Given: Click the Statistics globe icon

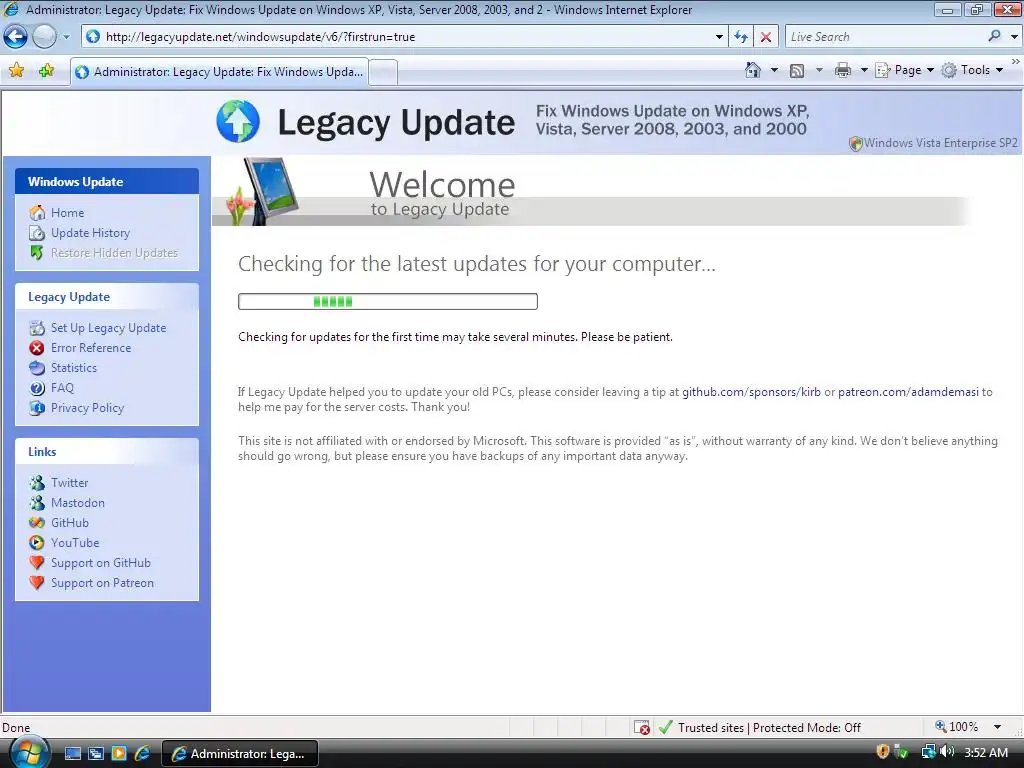Looking at the screenshot, I should [37, 368].
